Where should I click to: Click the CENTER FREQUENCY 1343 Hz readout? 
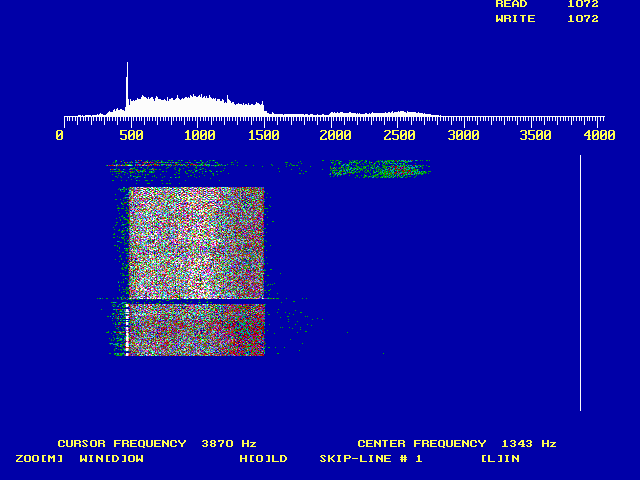[457, 443]
